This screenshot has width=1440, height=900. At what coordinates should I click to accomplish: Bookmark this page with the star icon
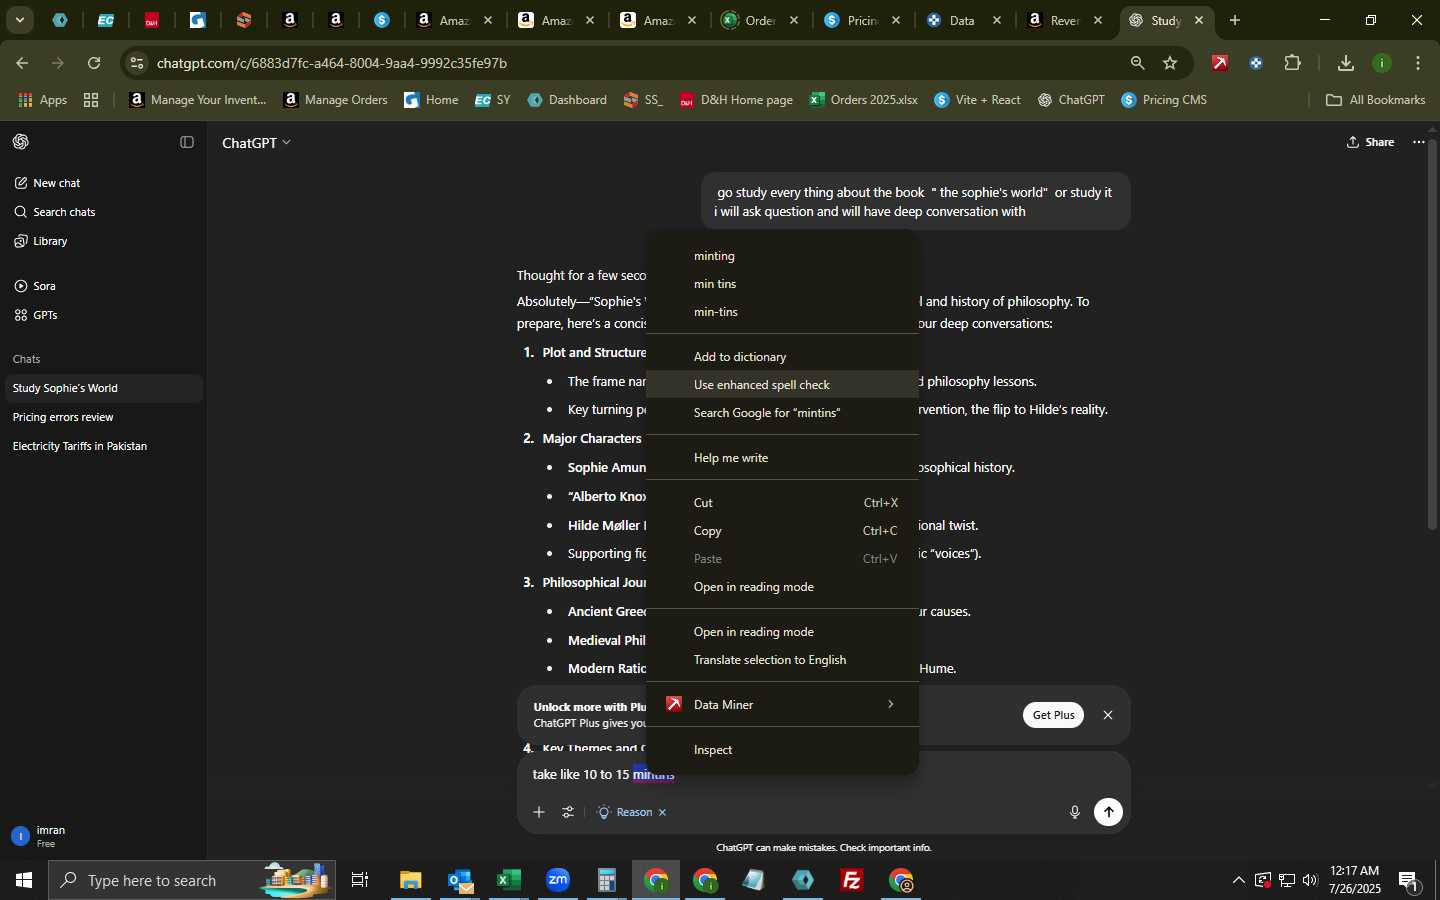coord(1170,63)
